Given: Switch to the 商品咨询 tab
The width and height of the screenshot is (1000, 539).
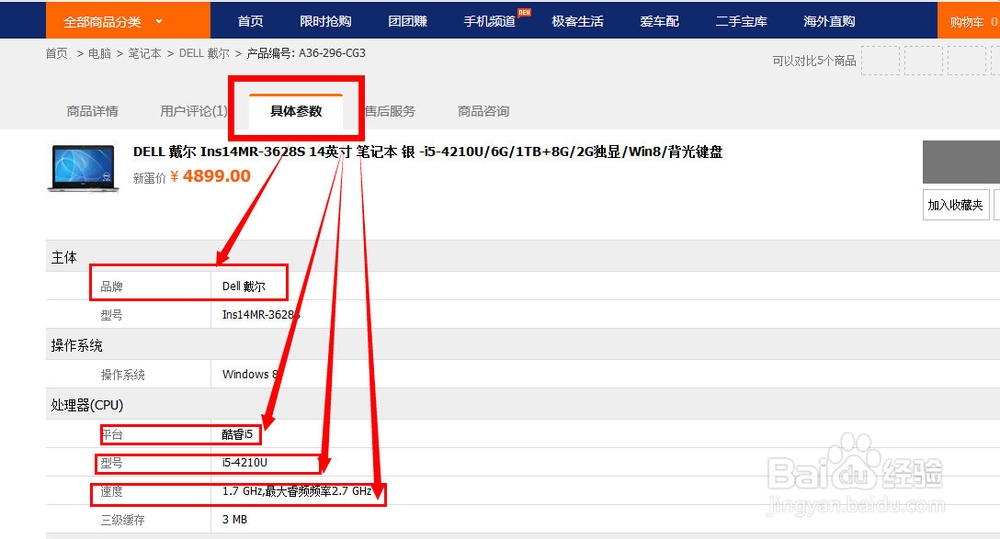Looking at the screenshot, I should pyautogui.click(x=483, y=111).
